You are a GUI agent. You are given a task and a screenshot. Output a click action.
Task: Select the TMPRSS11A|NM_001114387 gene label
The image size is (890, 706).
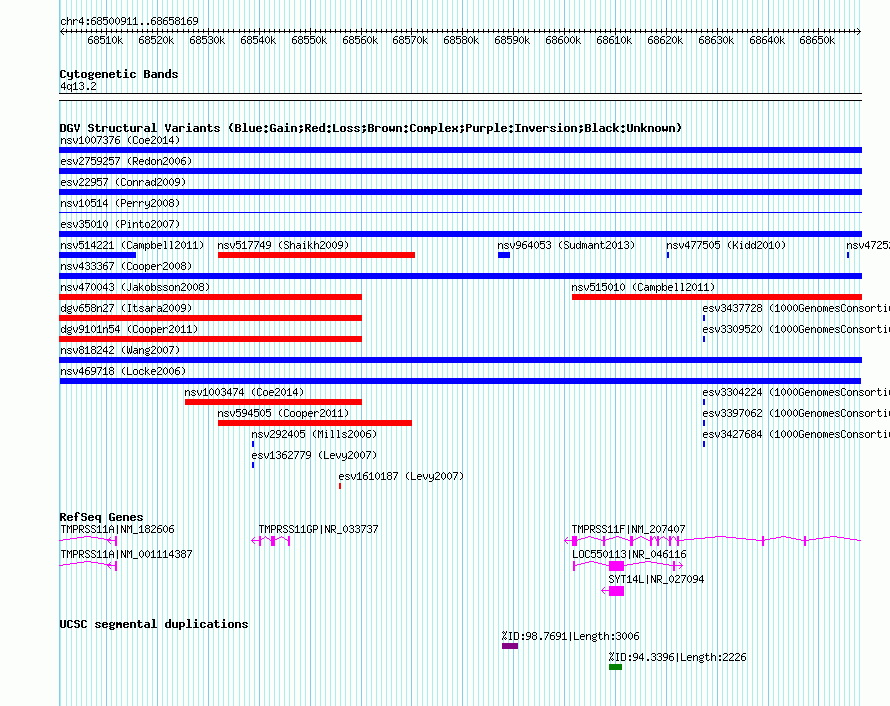(x=126, y=554)
